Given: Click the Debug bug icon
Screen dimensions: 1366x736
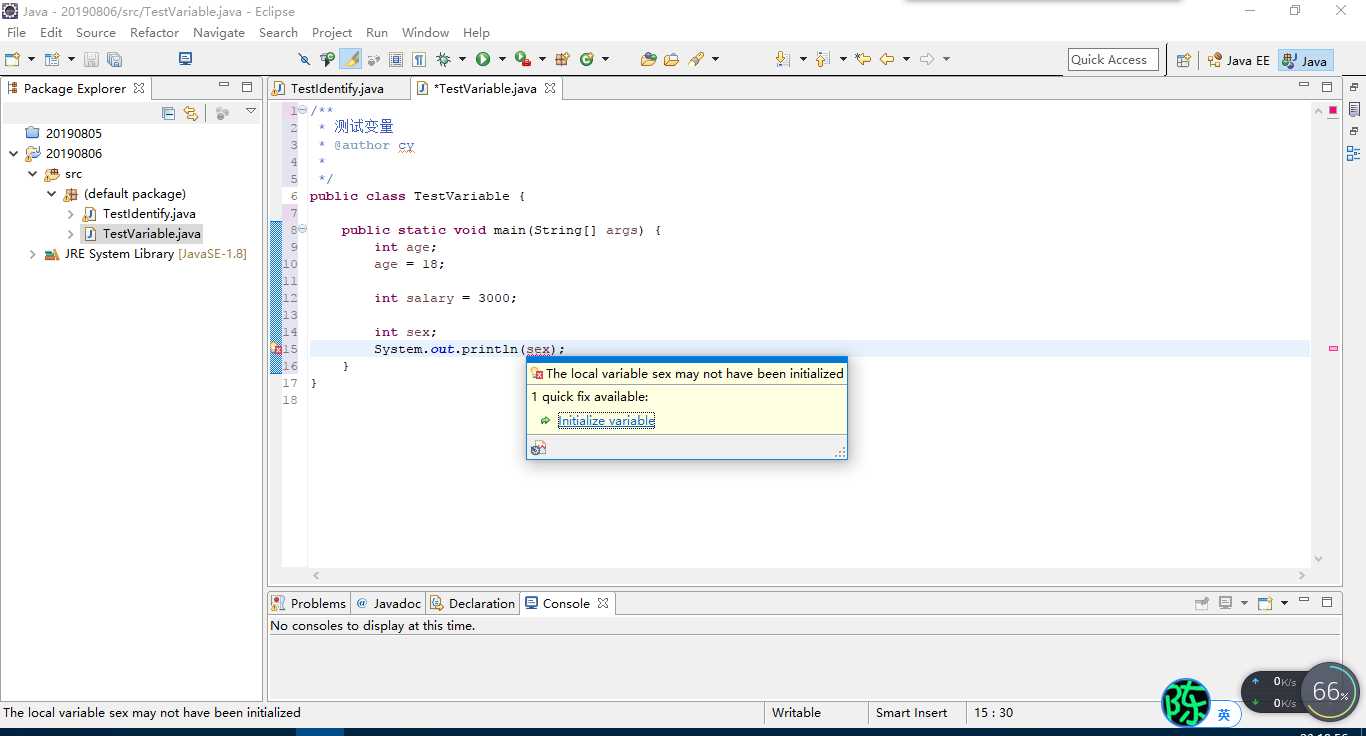Looking at the screenshot, I should point(443,60).
